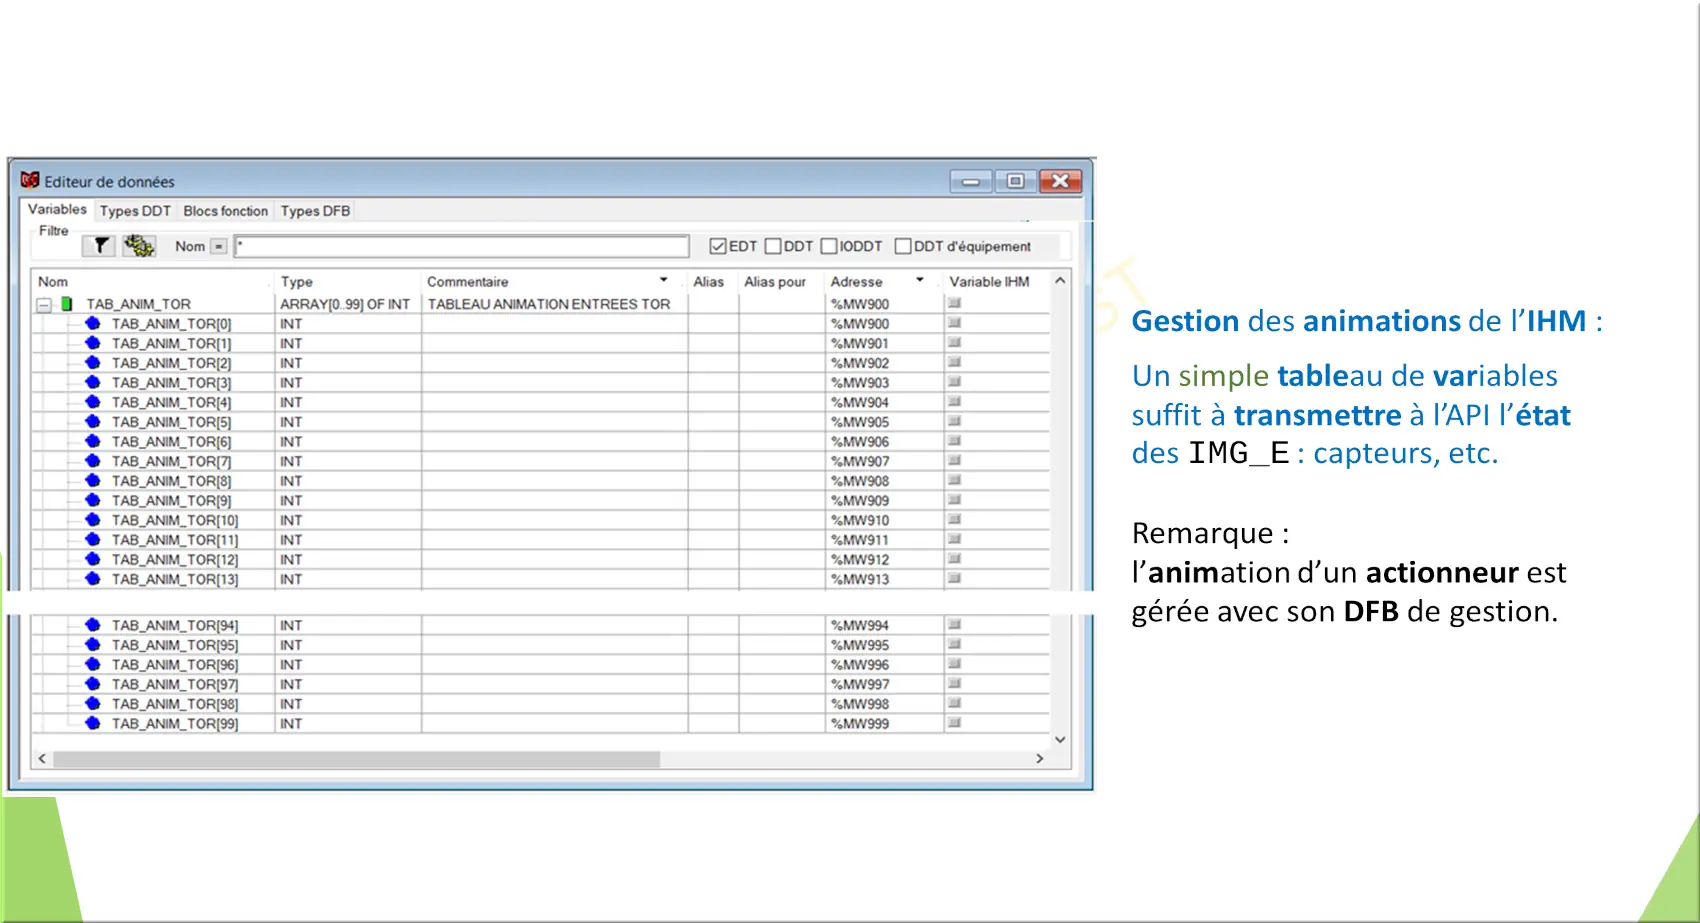Switch to the Types DFB tab
Viewport: 1700px width, 923px height.
coord(315,211)
